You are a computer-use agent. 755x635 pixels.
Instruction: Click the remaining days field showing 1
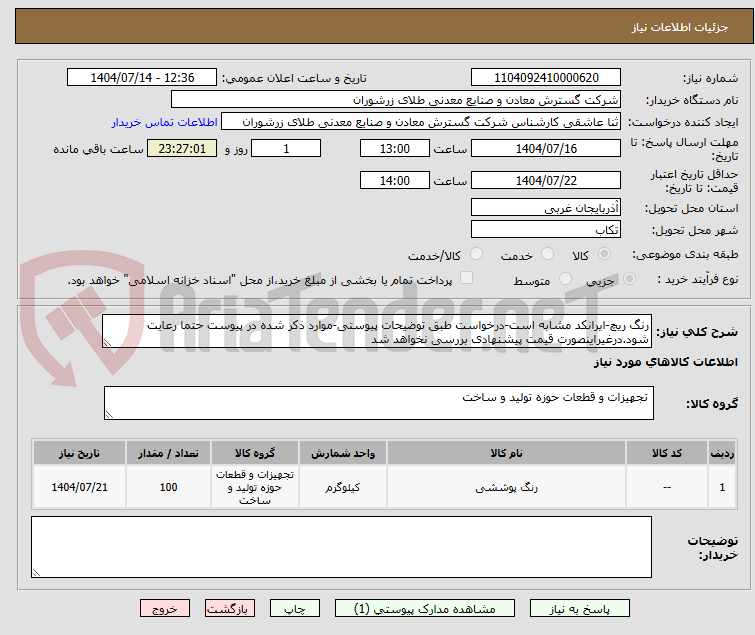coord(286,148)
